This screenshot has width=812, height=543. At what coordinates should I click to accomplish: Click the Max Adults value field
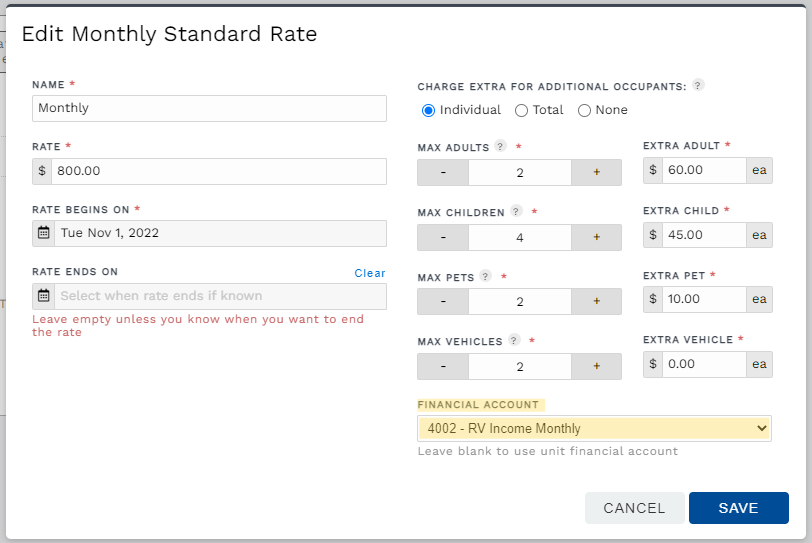pyautogui.click(x=520, y=172)
